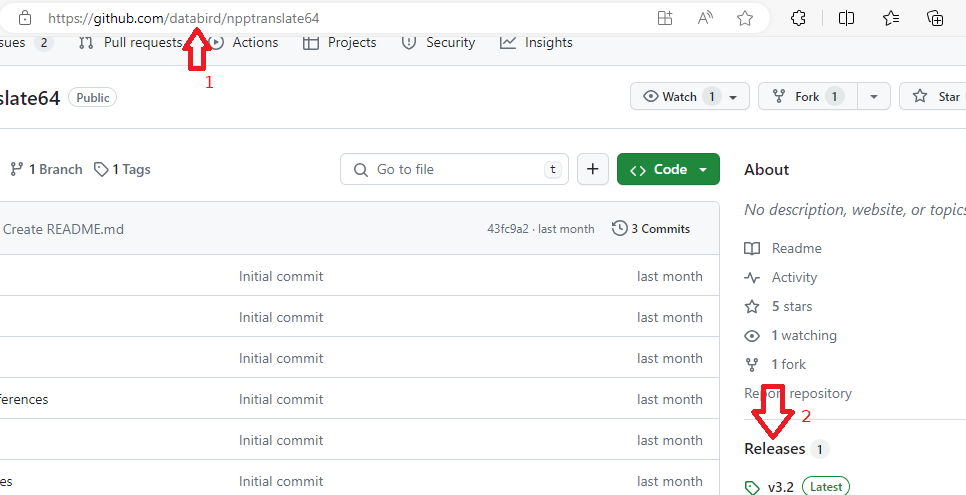Click the split screen icon
Image resolution: width=966 pixels, height=495 pixels.
click(x=846, y=18)
